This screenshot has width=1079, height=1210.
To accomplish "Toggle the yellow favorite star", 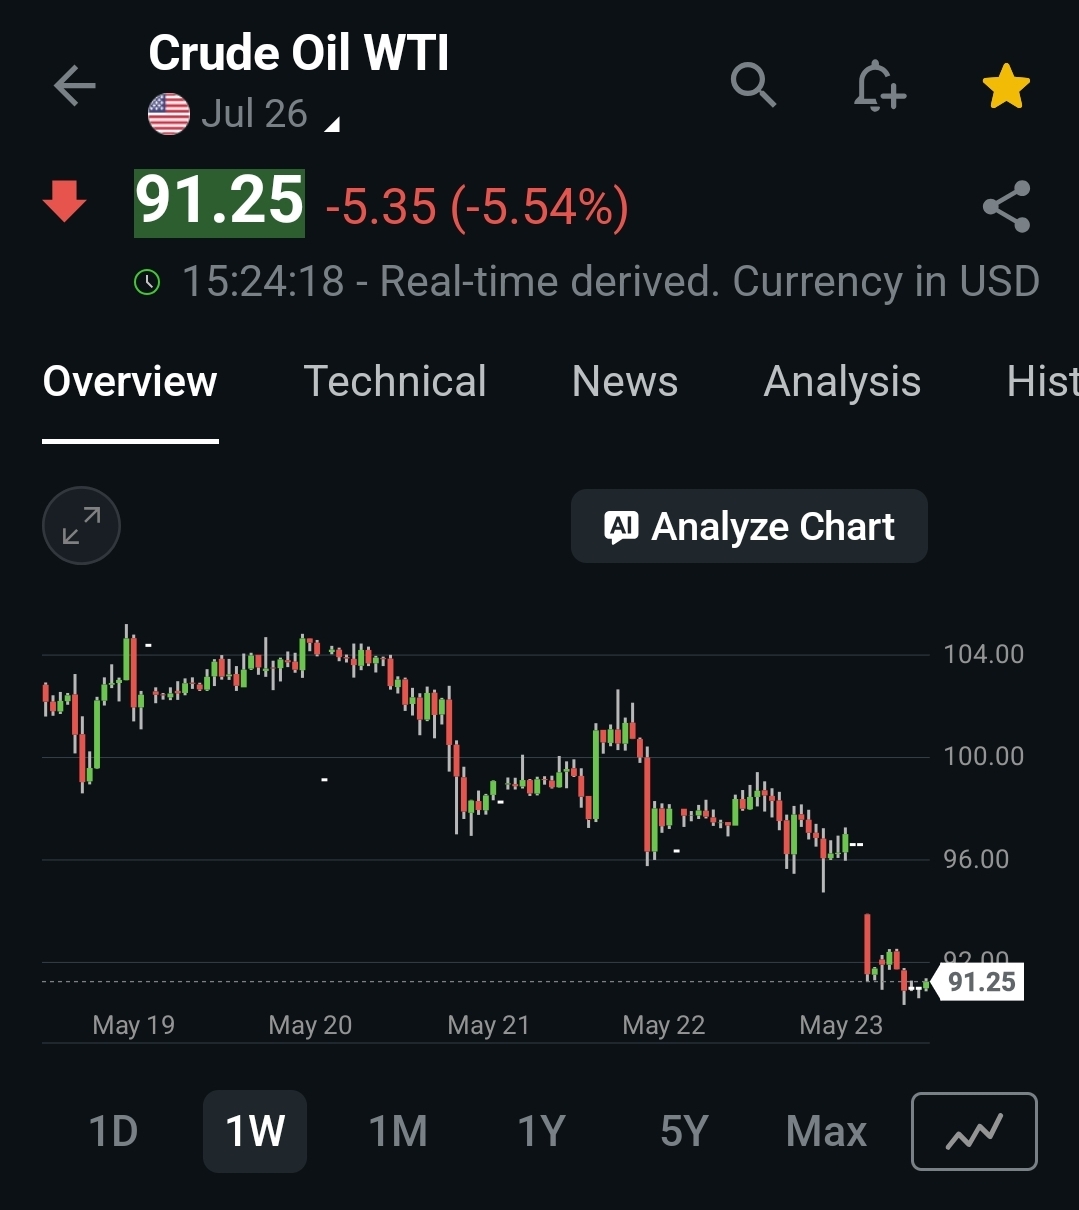I will [x=1006, y=85].
